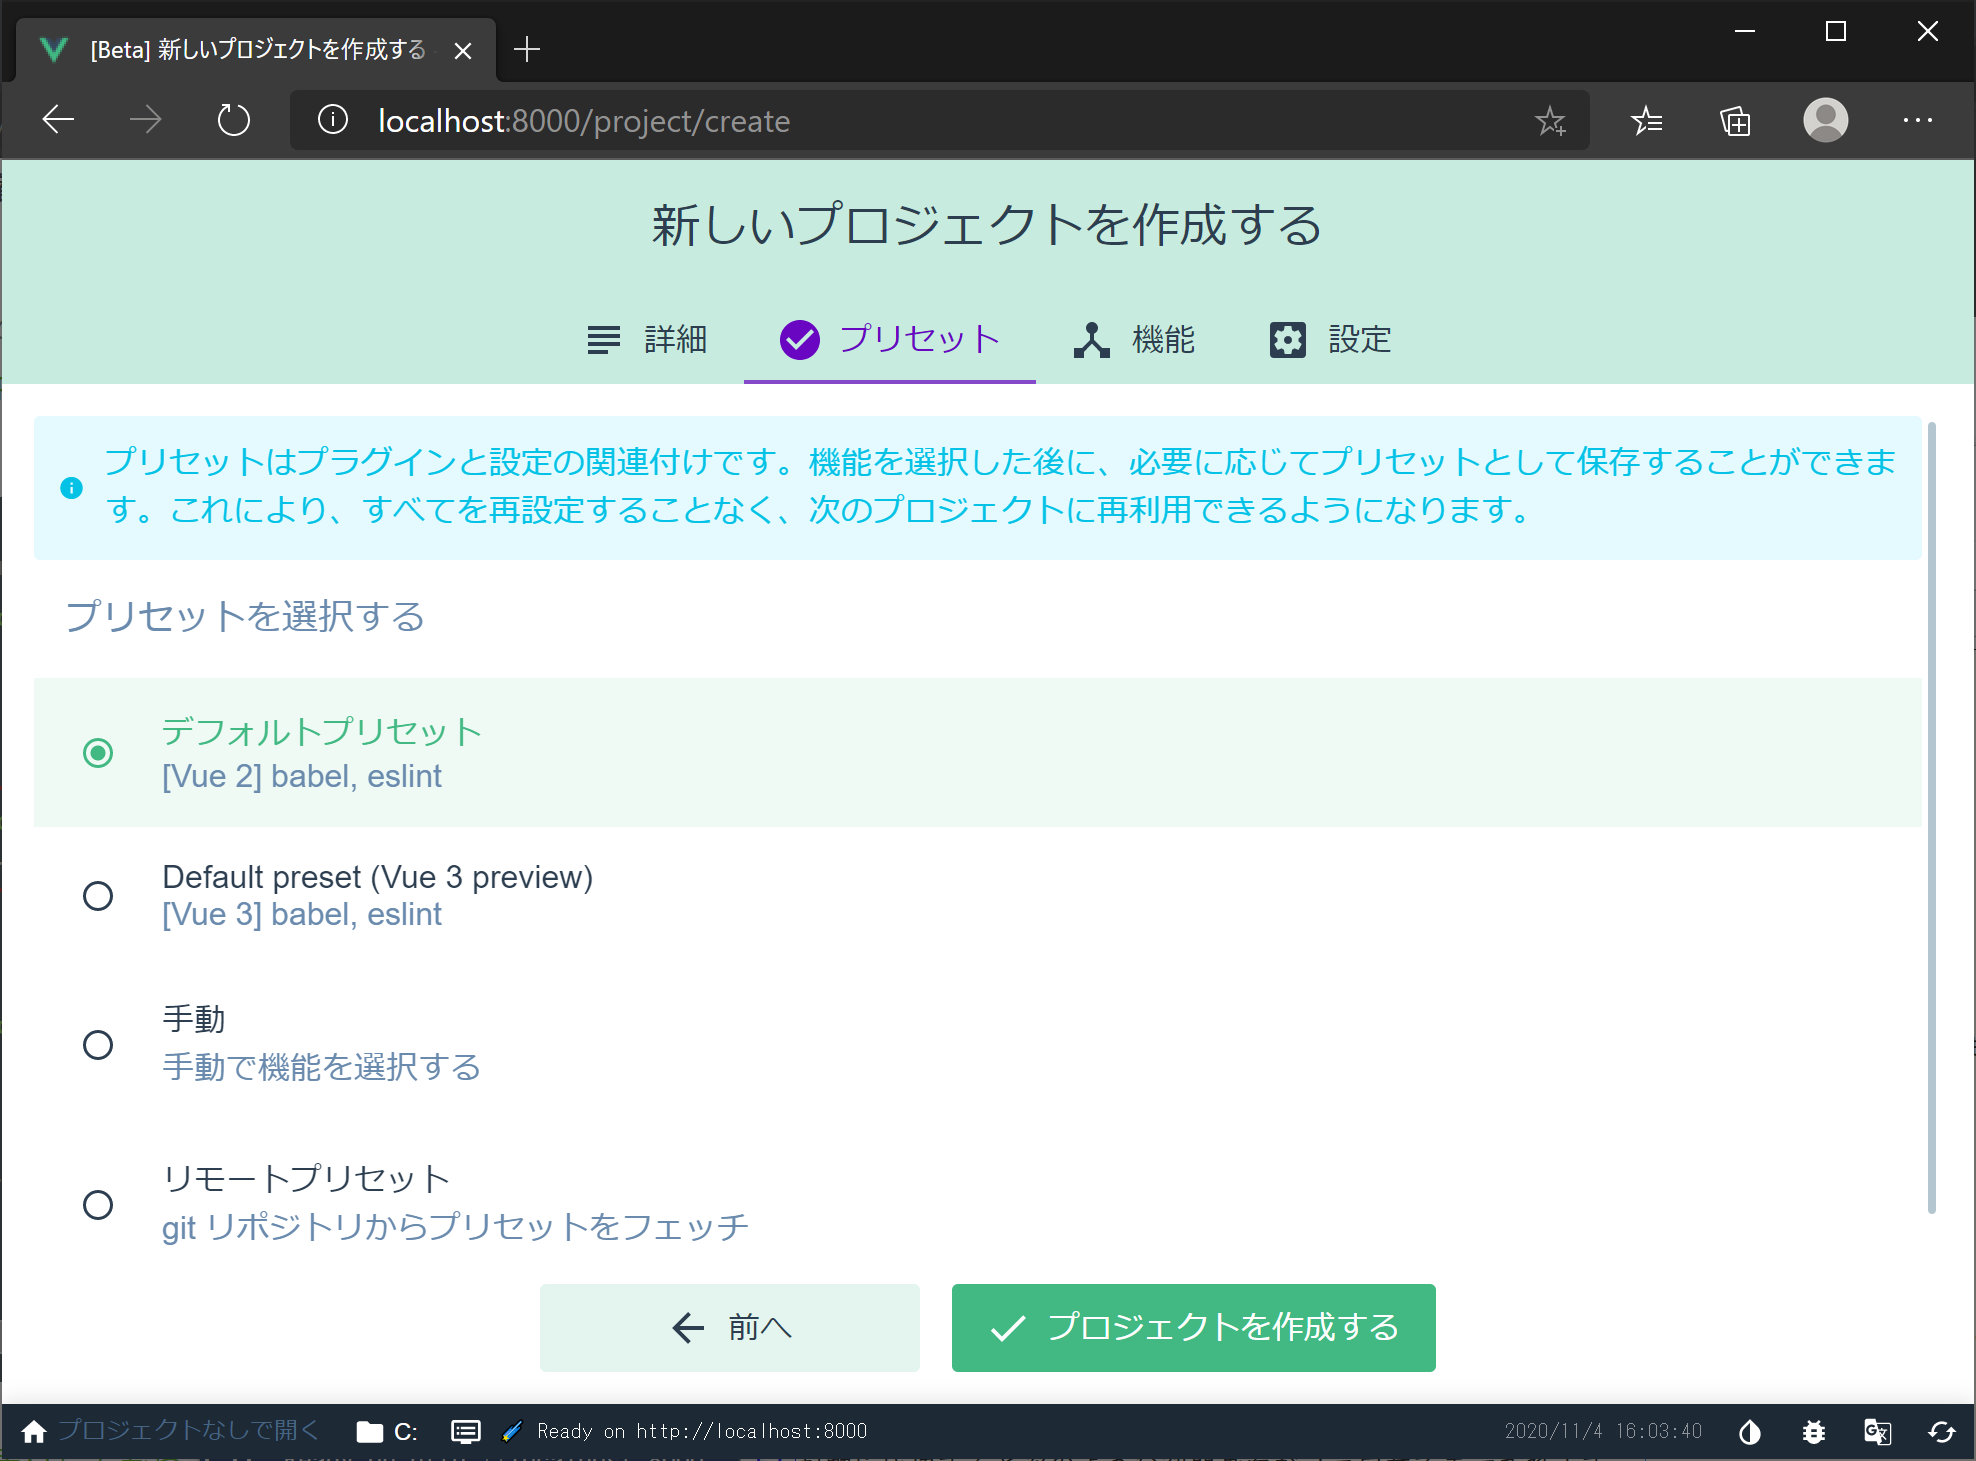The image size is (1976, 1461).
Task: Click the 前へ button to go back
Action: (x=729, y=1328)
